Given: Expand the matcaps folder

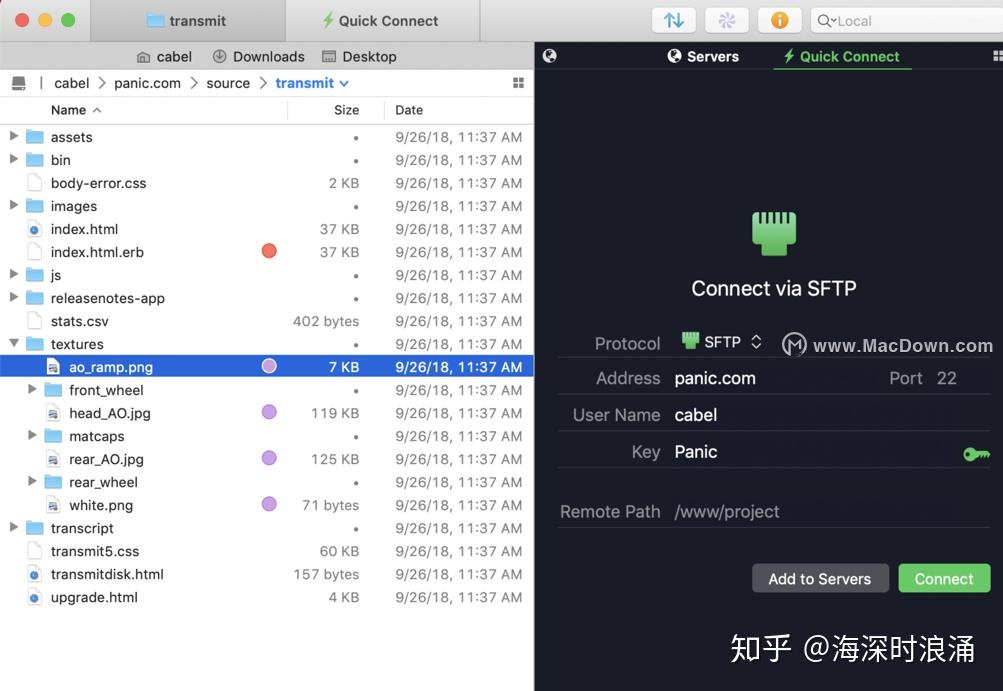Looking at the screenshot, I should tap(33, 436).
